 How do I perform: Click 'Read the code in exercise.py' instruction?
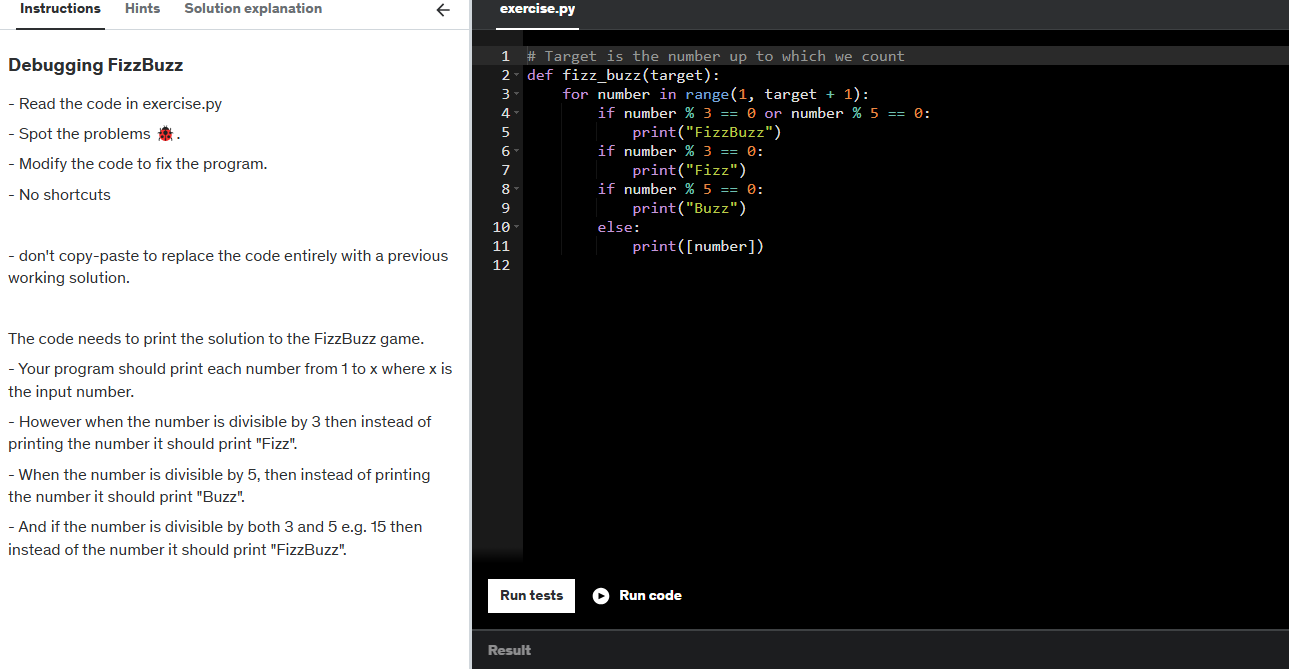point(115,104)
